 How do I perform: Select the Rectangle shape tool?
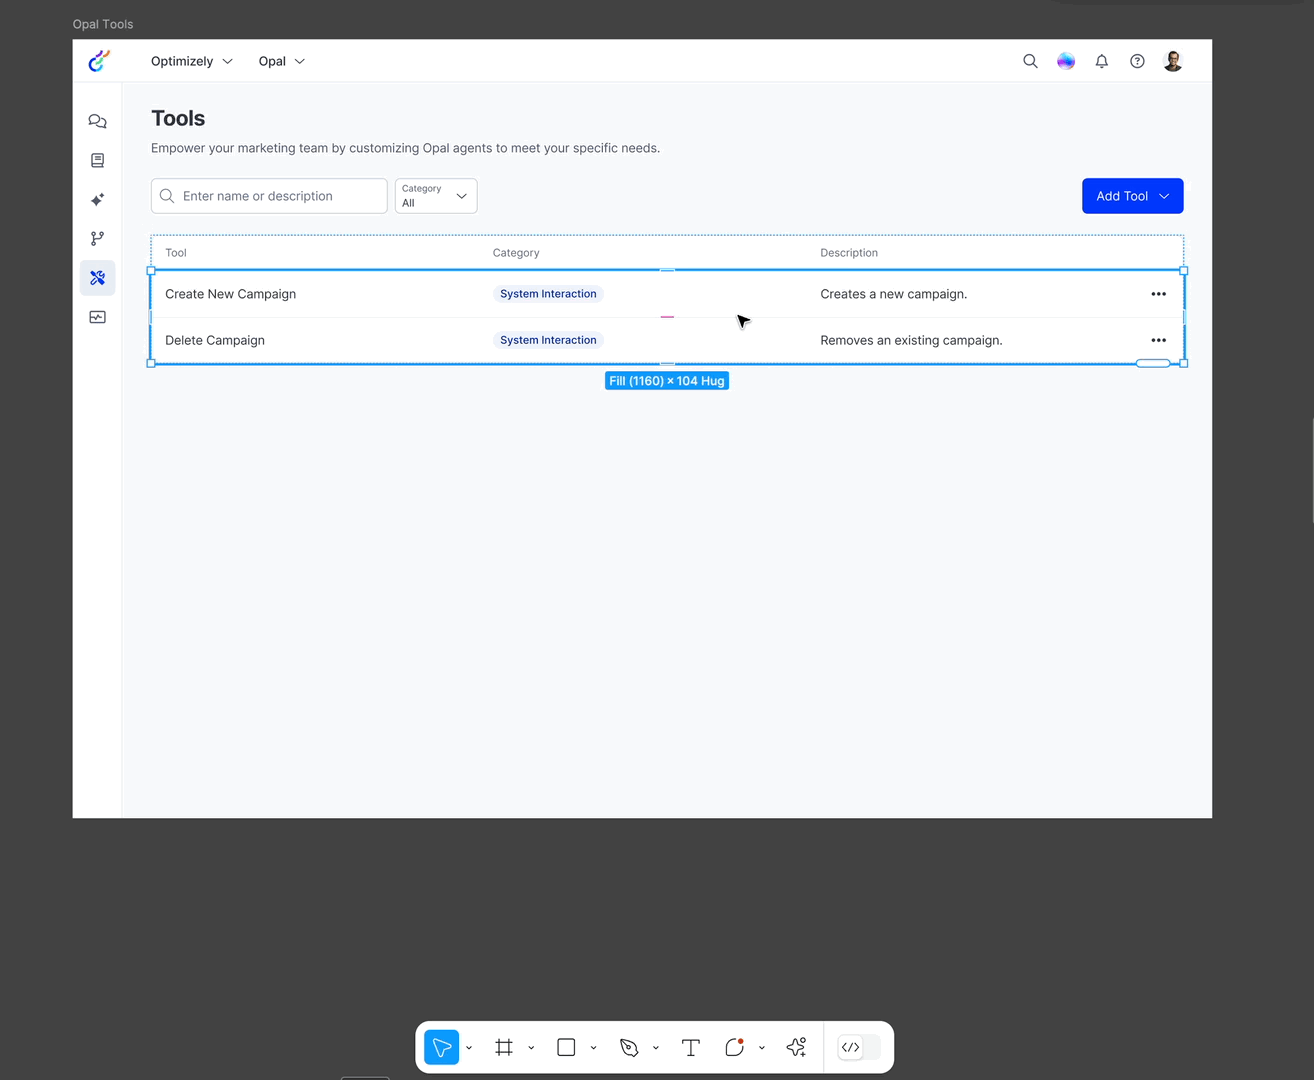pos(566,1047)
